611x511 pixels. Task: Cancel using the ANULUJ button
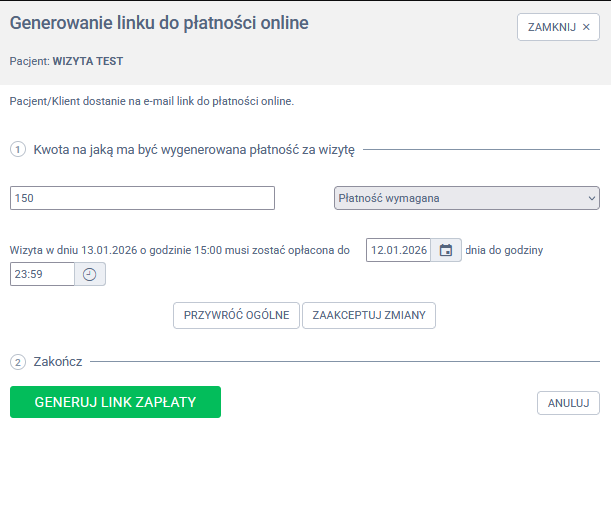pos(568,403)
